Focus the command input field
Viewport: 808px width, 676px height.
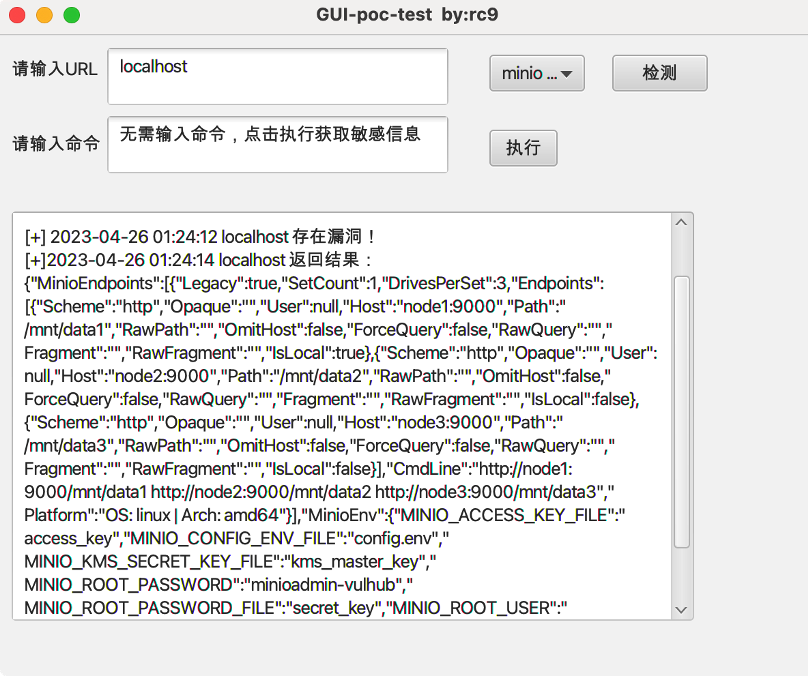(277, 144)
